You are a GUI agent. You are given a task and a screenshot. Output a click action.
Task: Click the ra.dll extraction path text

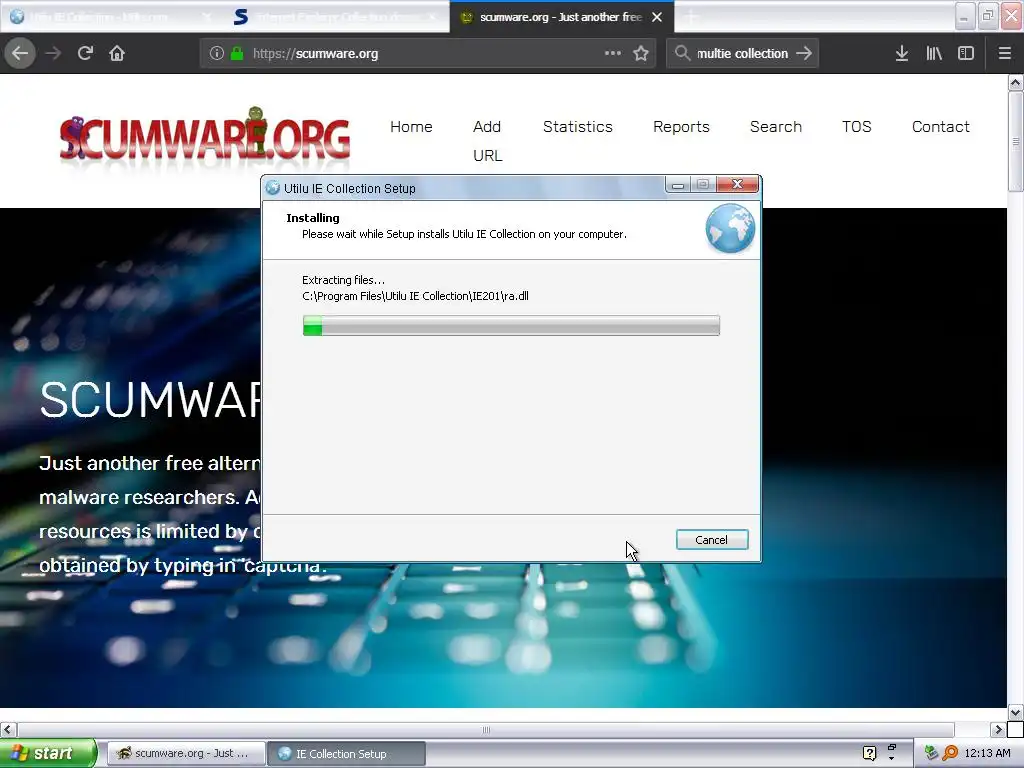[415, 296]
